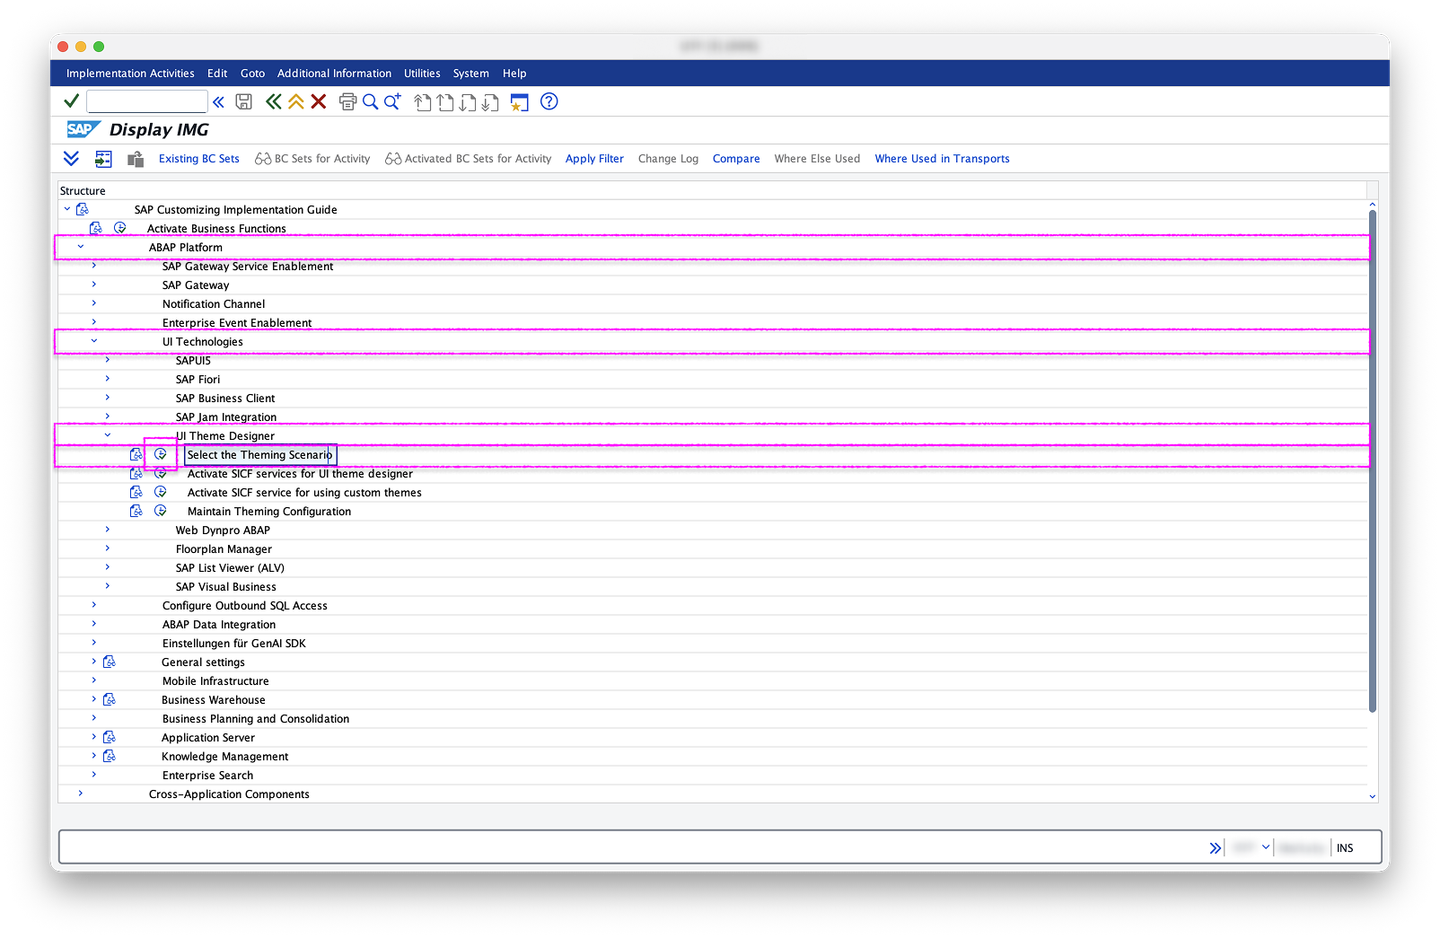Open the Goto menu

[x=253, y=73]
